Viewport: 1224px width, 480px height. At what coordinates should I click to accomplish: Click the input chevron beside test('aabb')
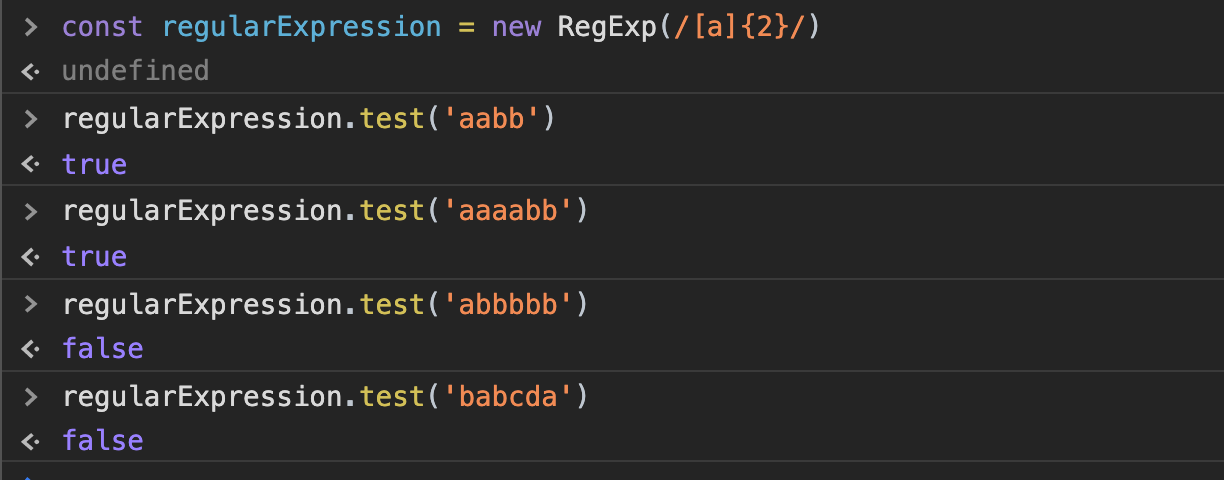31,118
